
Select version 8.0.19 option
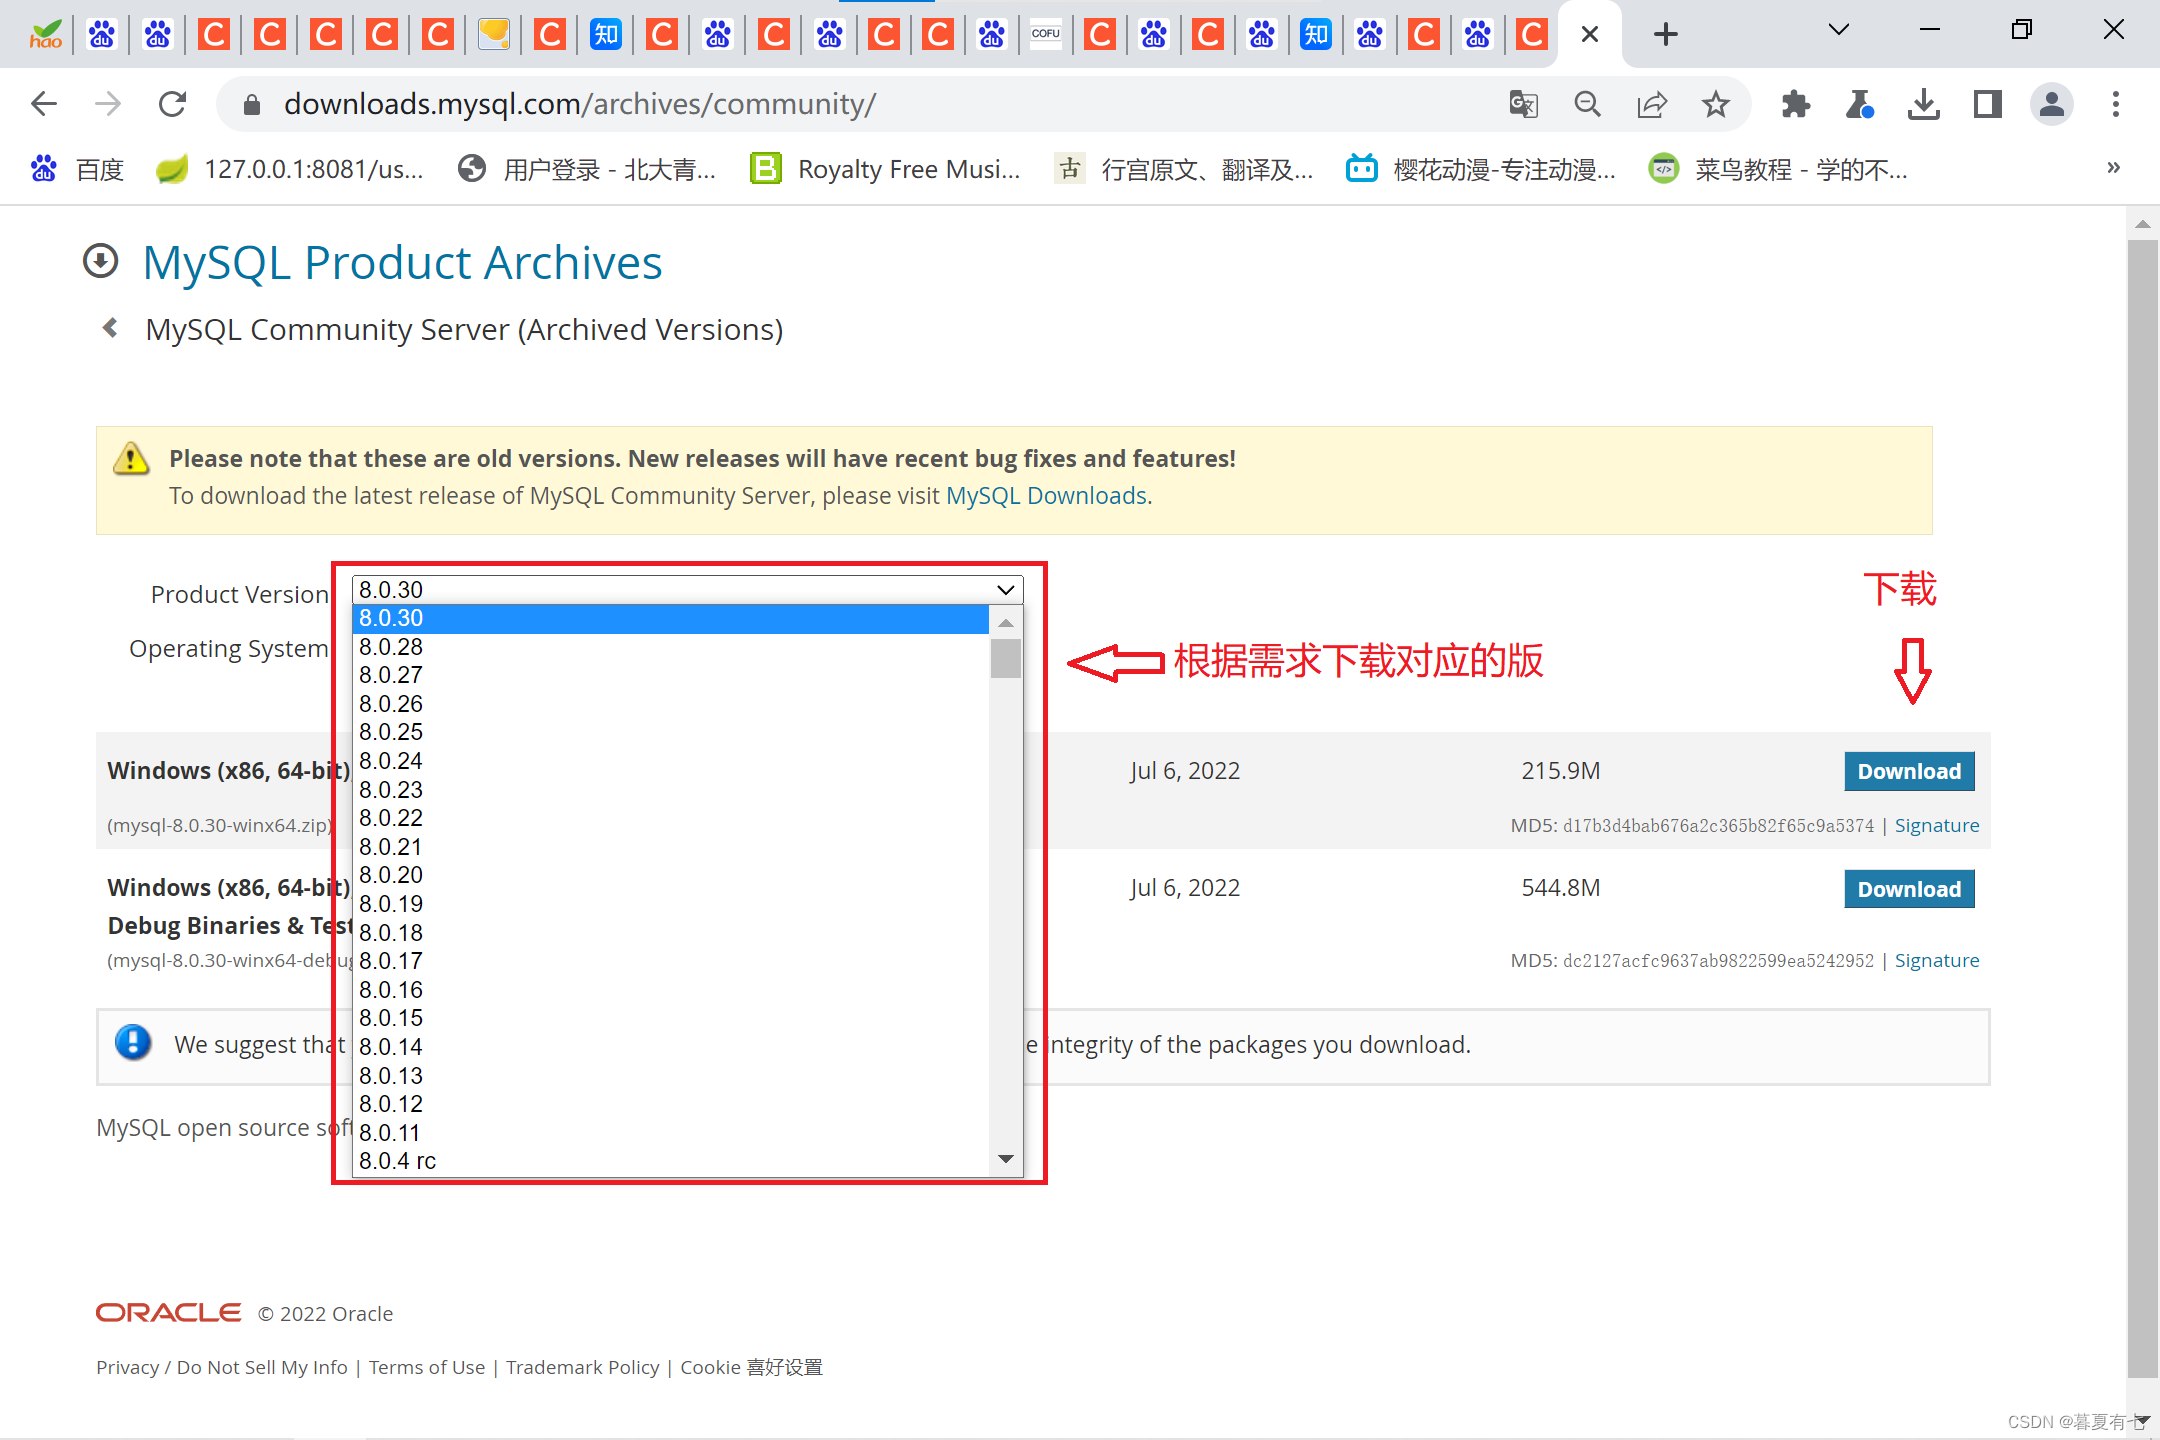coord(671,904)
